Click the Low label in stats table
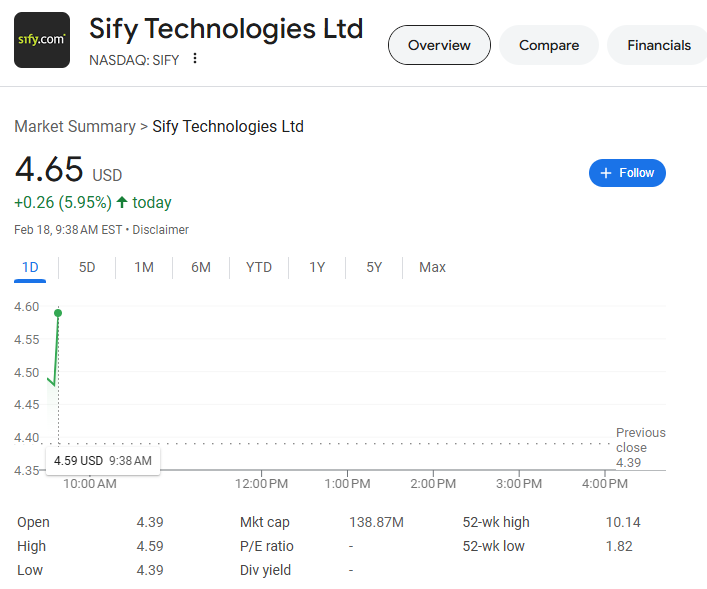 click(x=30, y=570)
